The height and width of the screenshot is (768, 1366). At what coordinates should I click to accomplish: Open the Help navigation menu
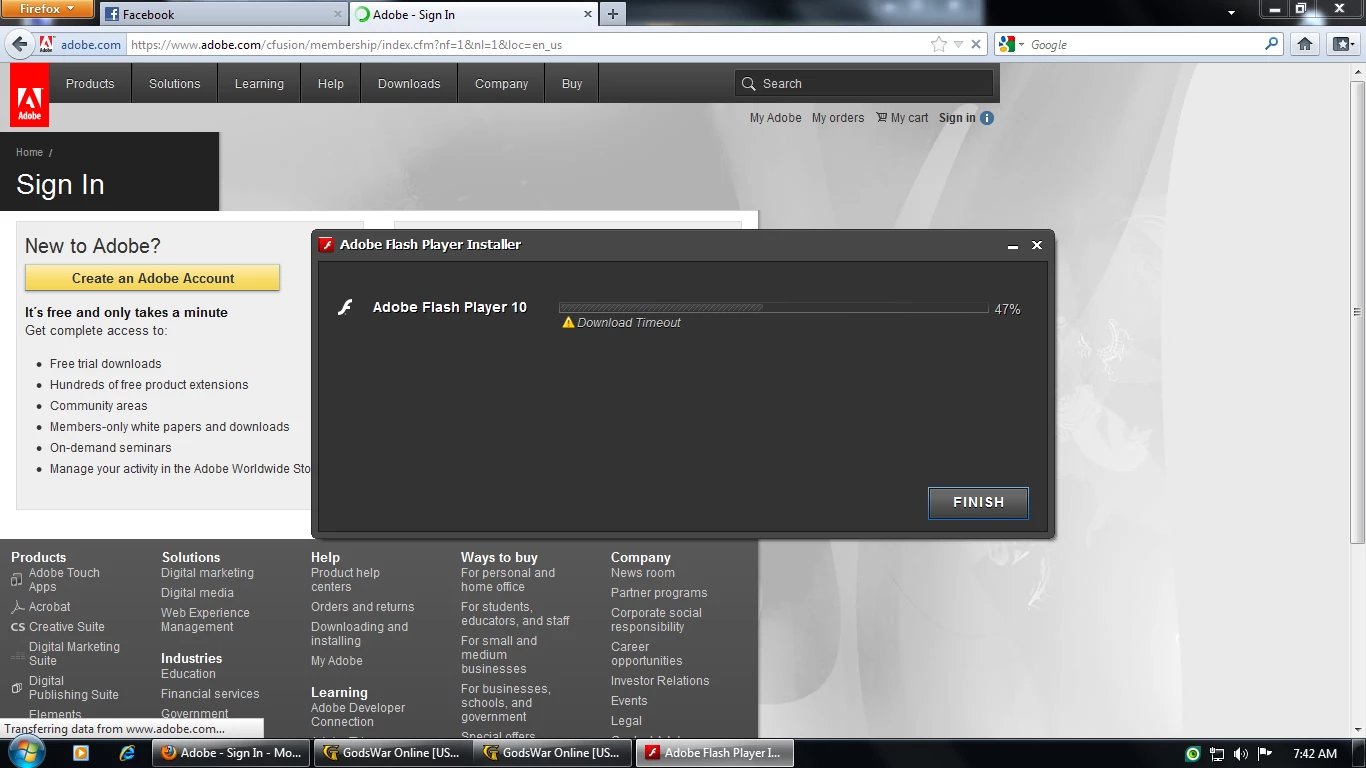tap(331, 84)
